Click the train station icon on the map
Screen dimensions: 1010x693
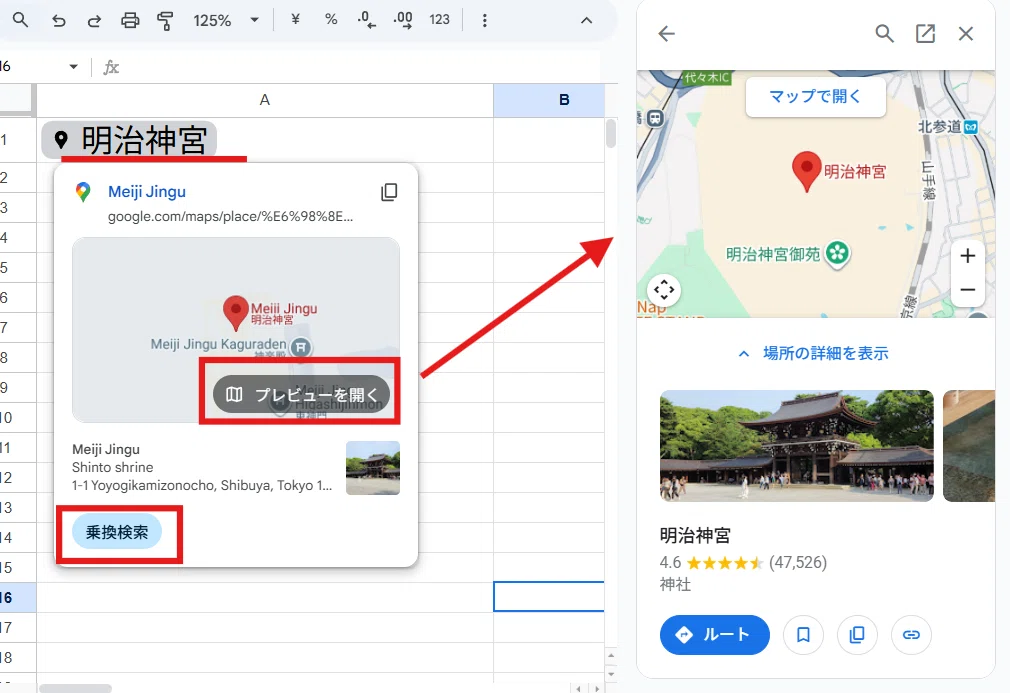pyautogui.click(x=655, y=118)
